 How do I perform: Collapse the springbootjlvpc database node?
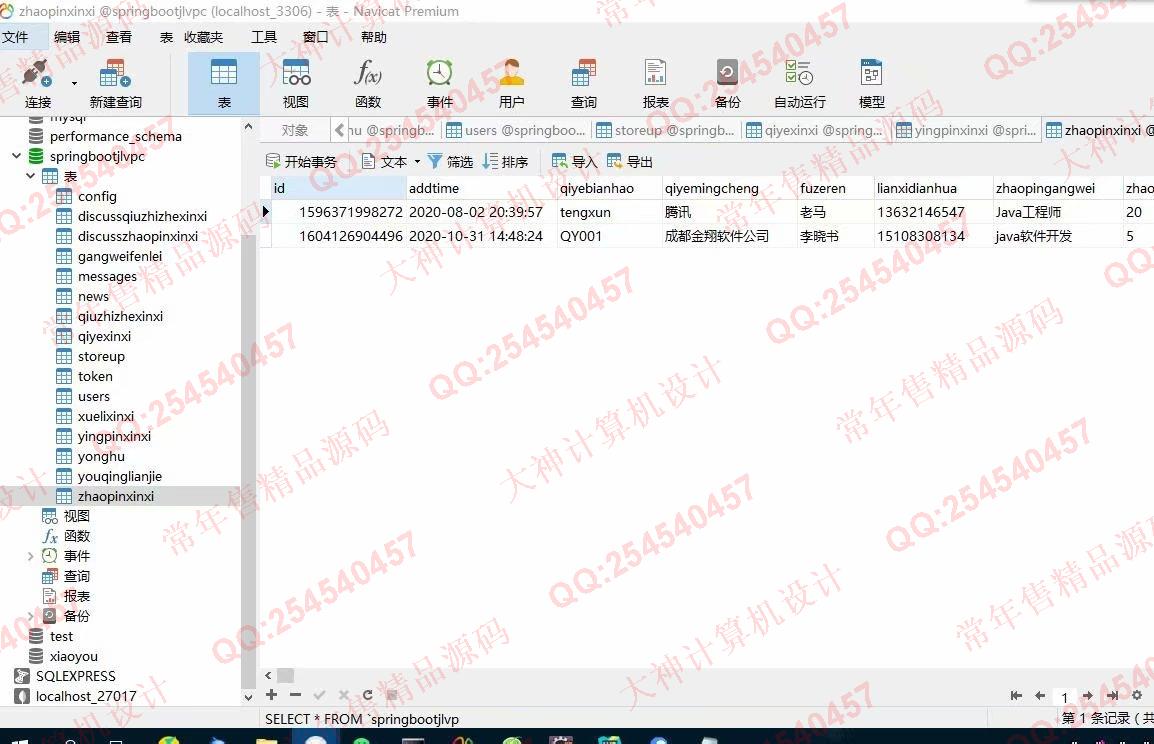click(16, 156)
